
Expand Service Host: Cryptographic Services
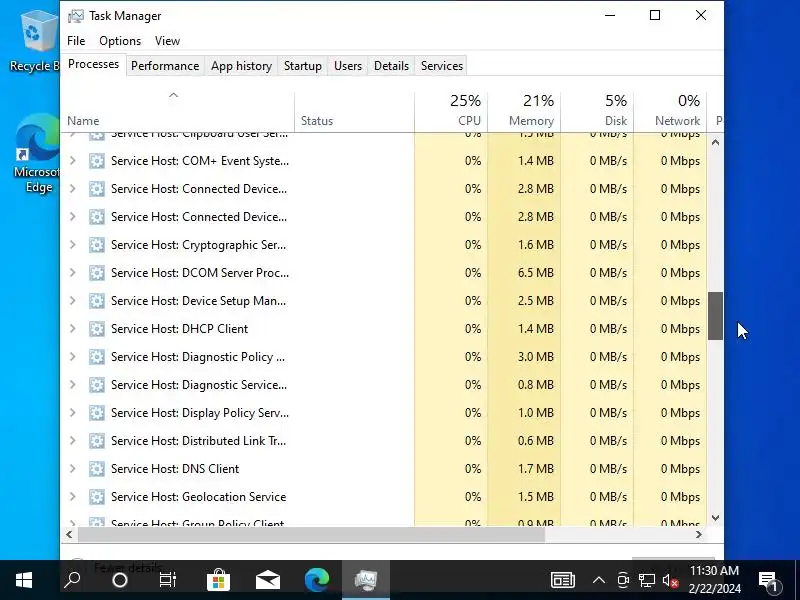point(72,245)
